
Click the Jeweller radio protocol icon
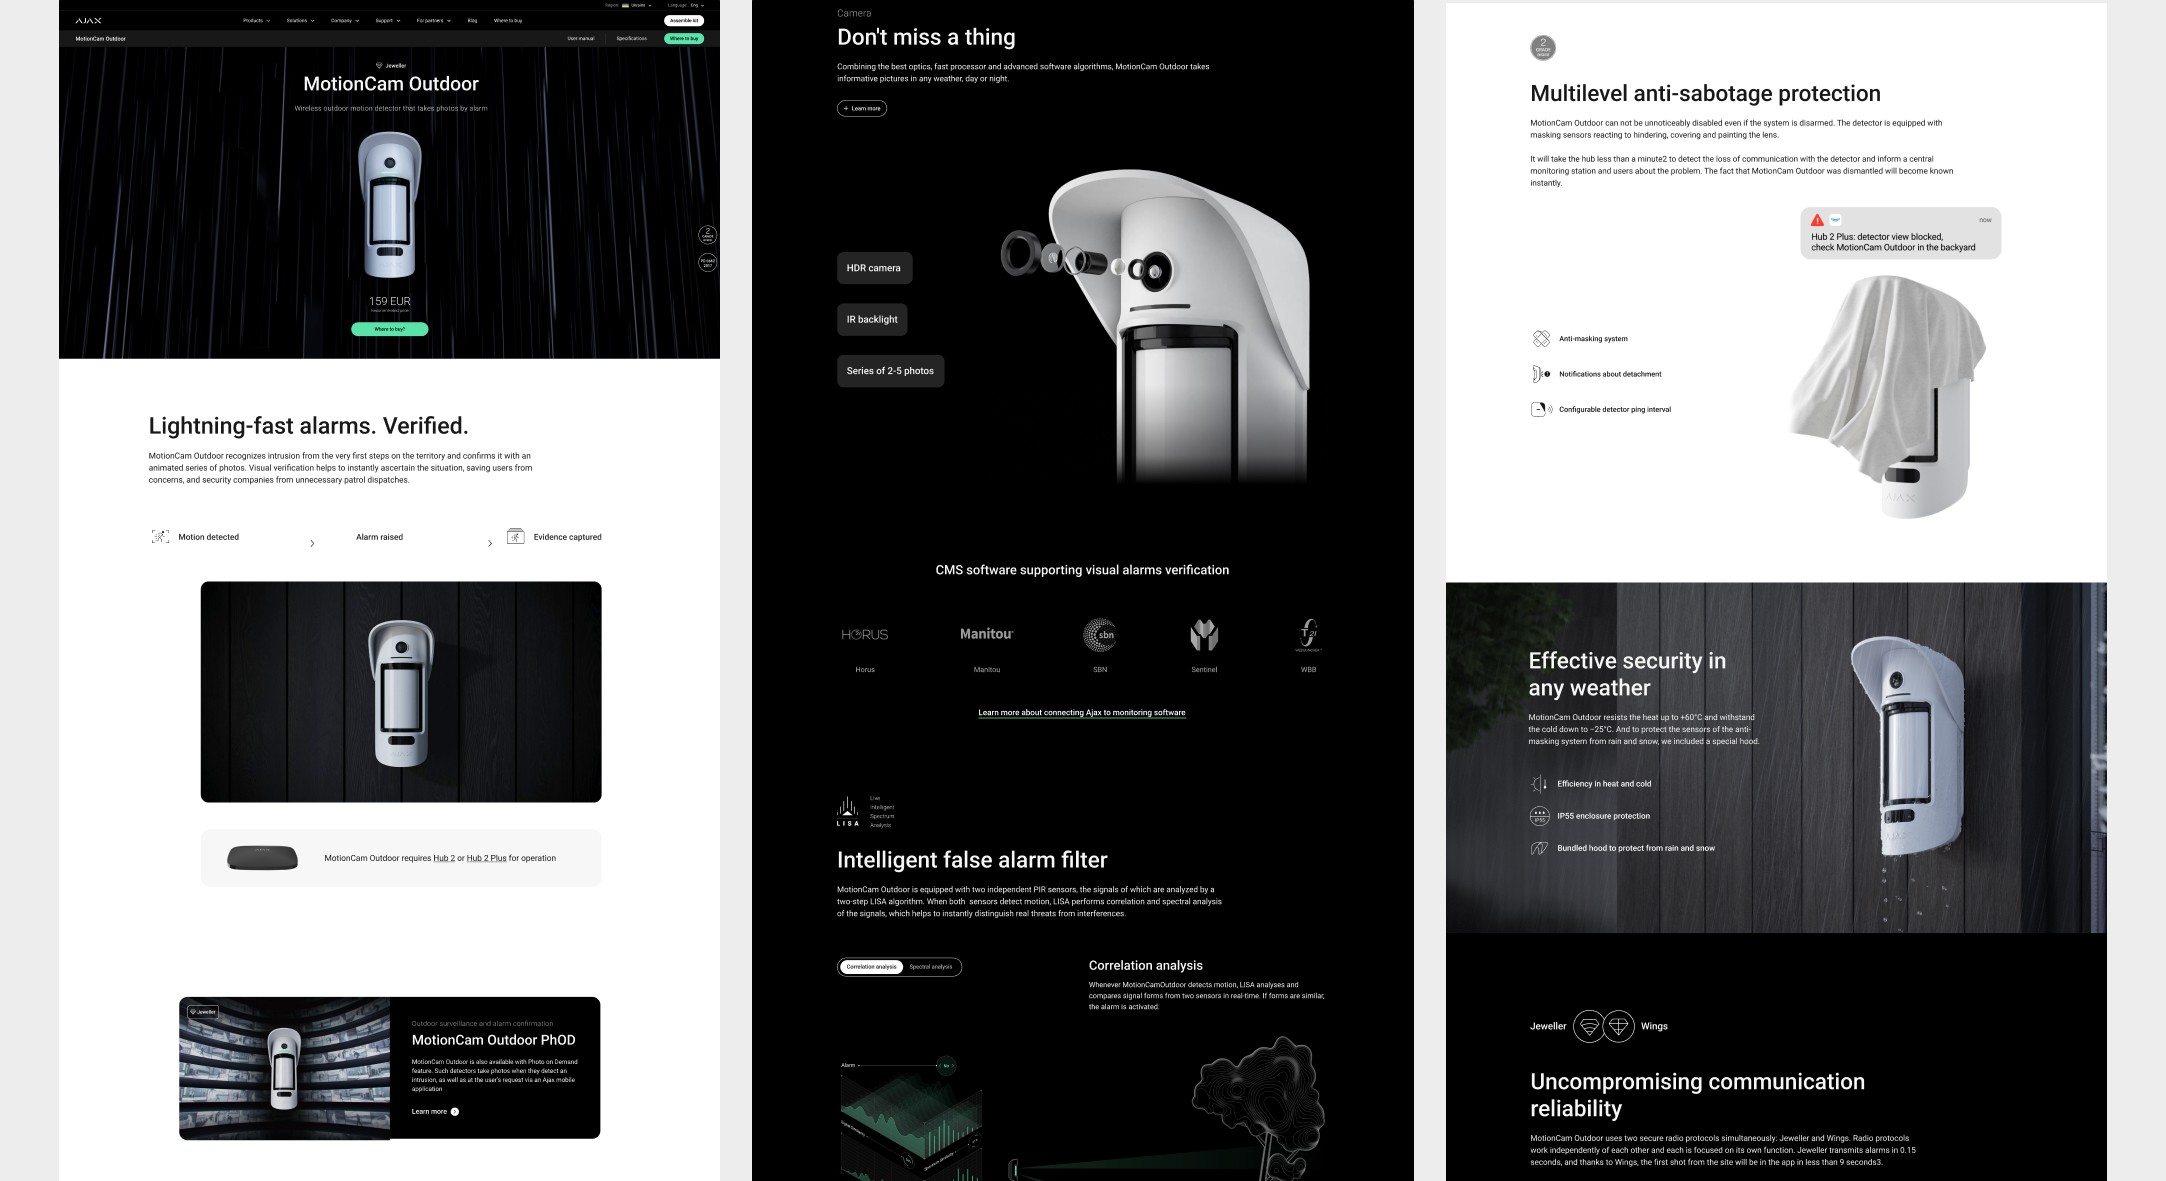(1588, 1026)
